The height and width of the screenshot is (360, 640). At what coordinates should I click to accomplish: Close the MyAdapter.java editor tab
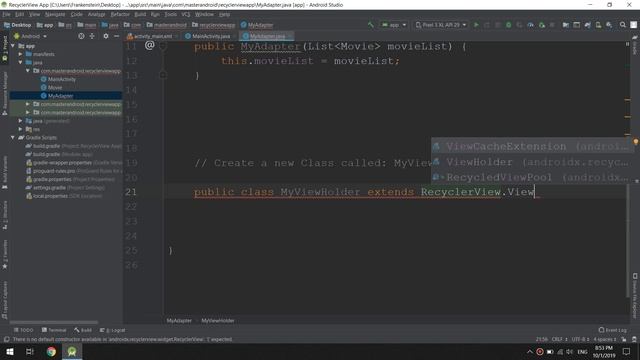pos(290,36)
